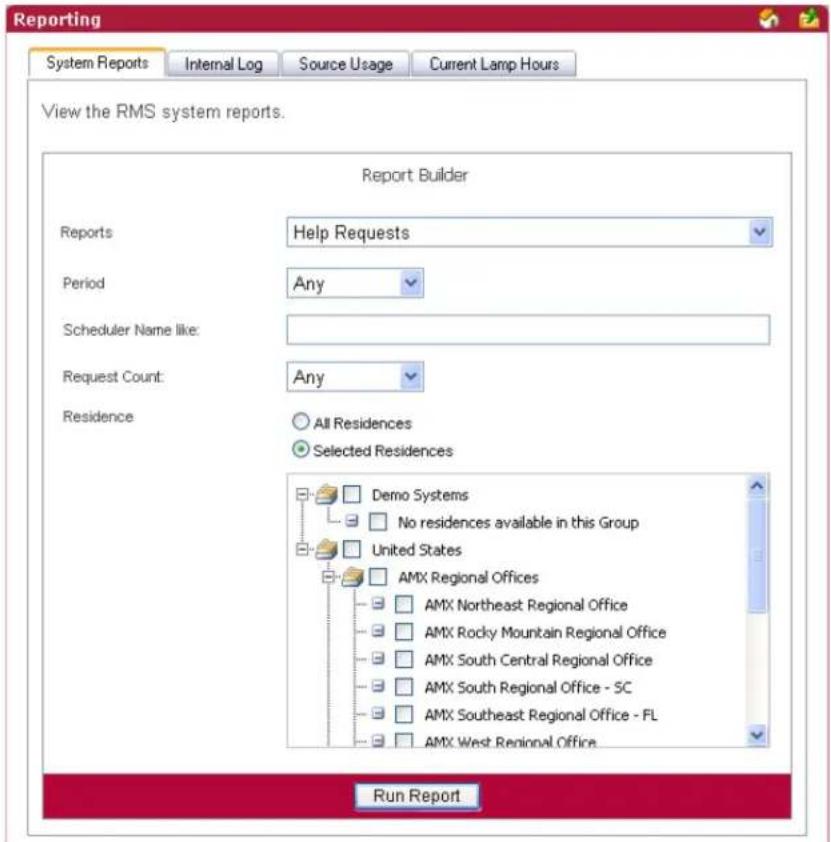Click node icon beside AMX South Central Regional Office
This screenshot has height=842, width=831.
click(x=378, y=659)
